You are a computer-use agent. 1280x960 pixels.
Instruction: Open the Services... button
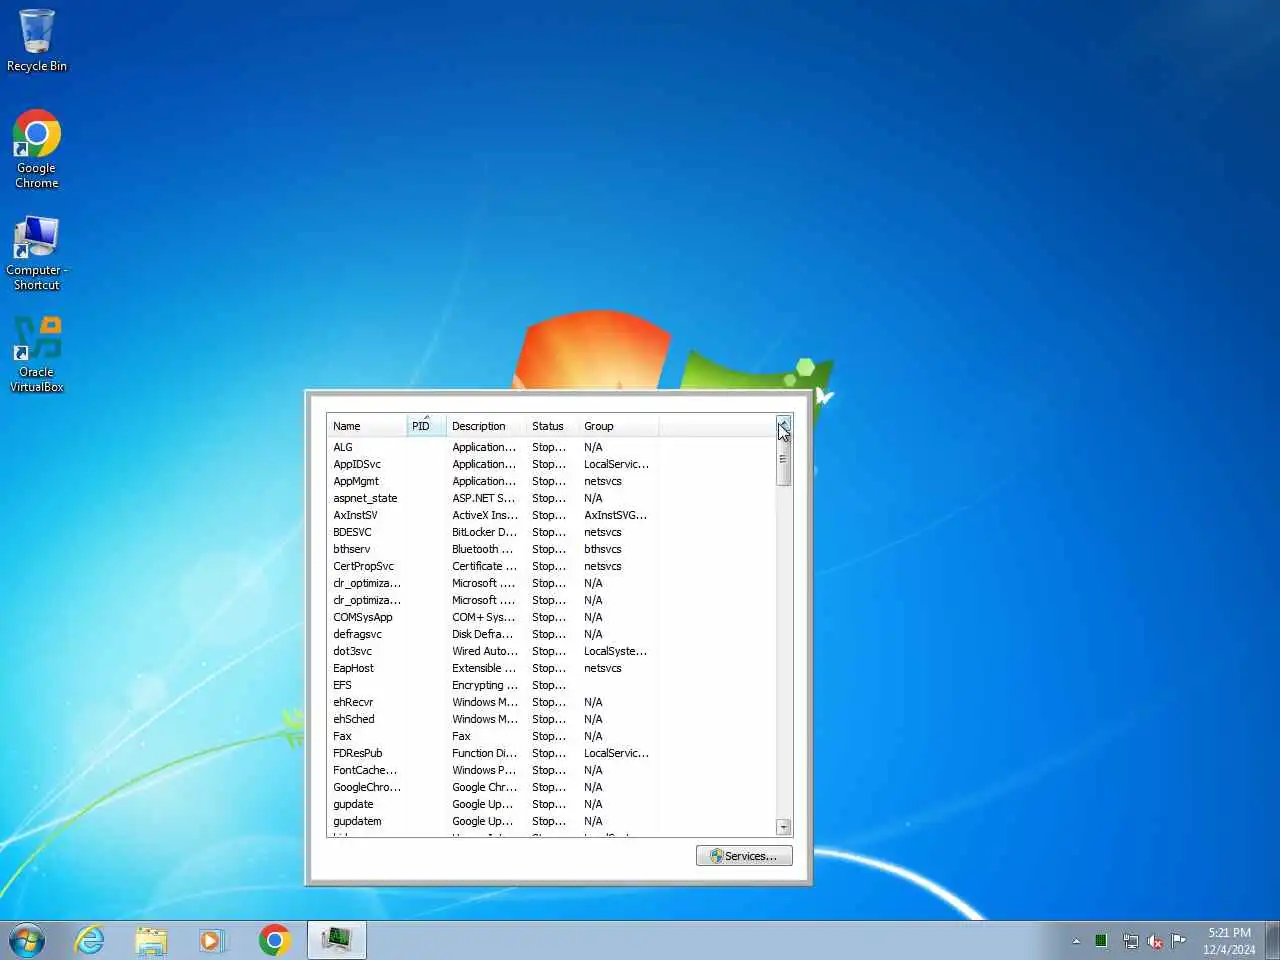click(744, 856)
